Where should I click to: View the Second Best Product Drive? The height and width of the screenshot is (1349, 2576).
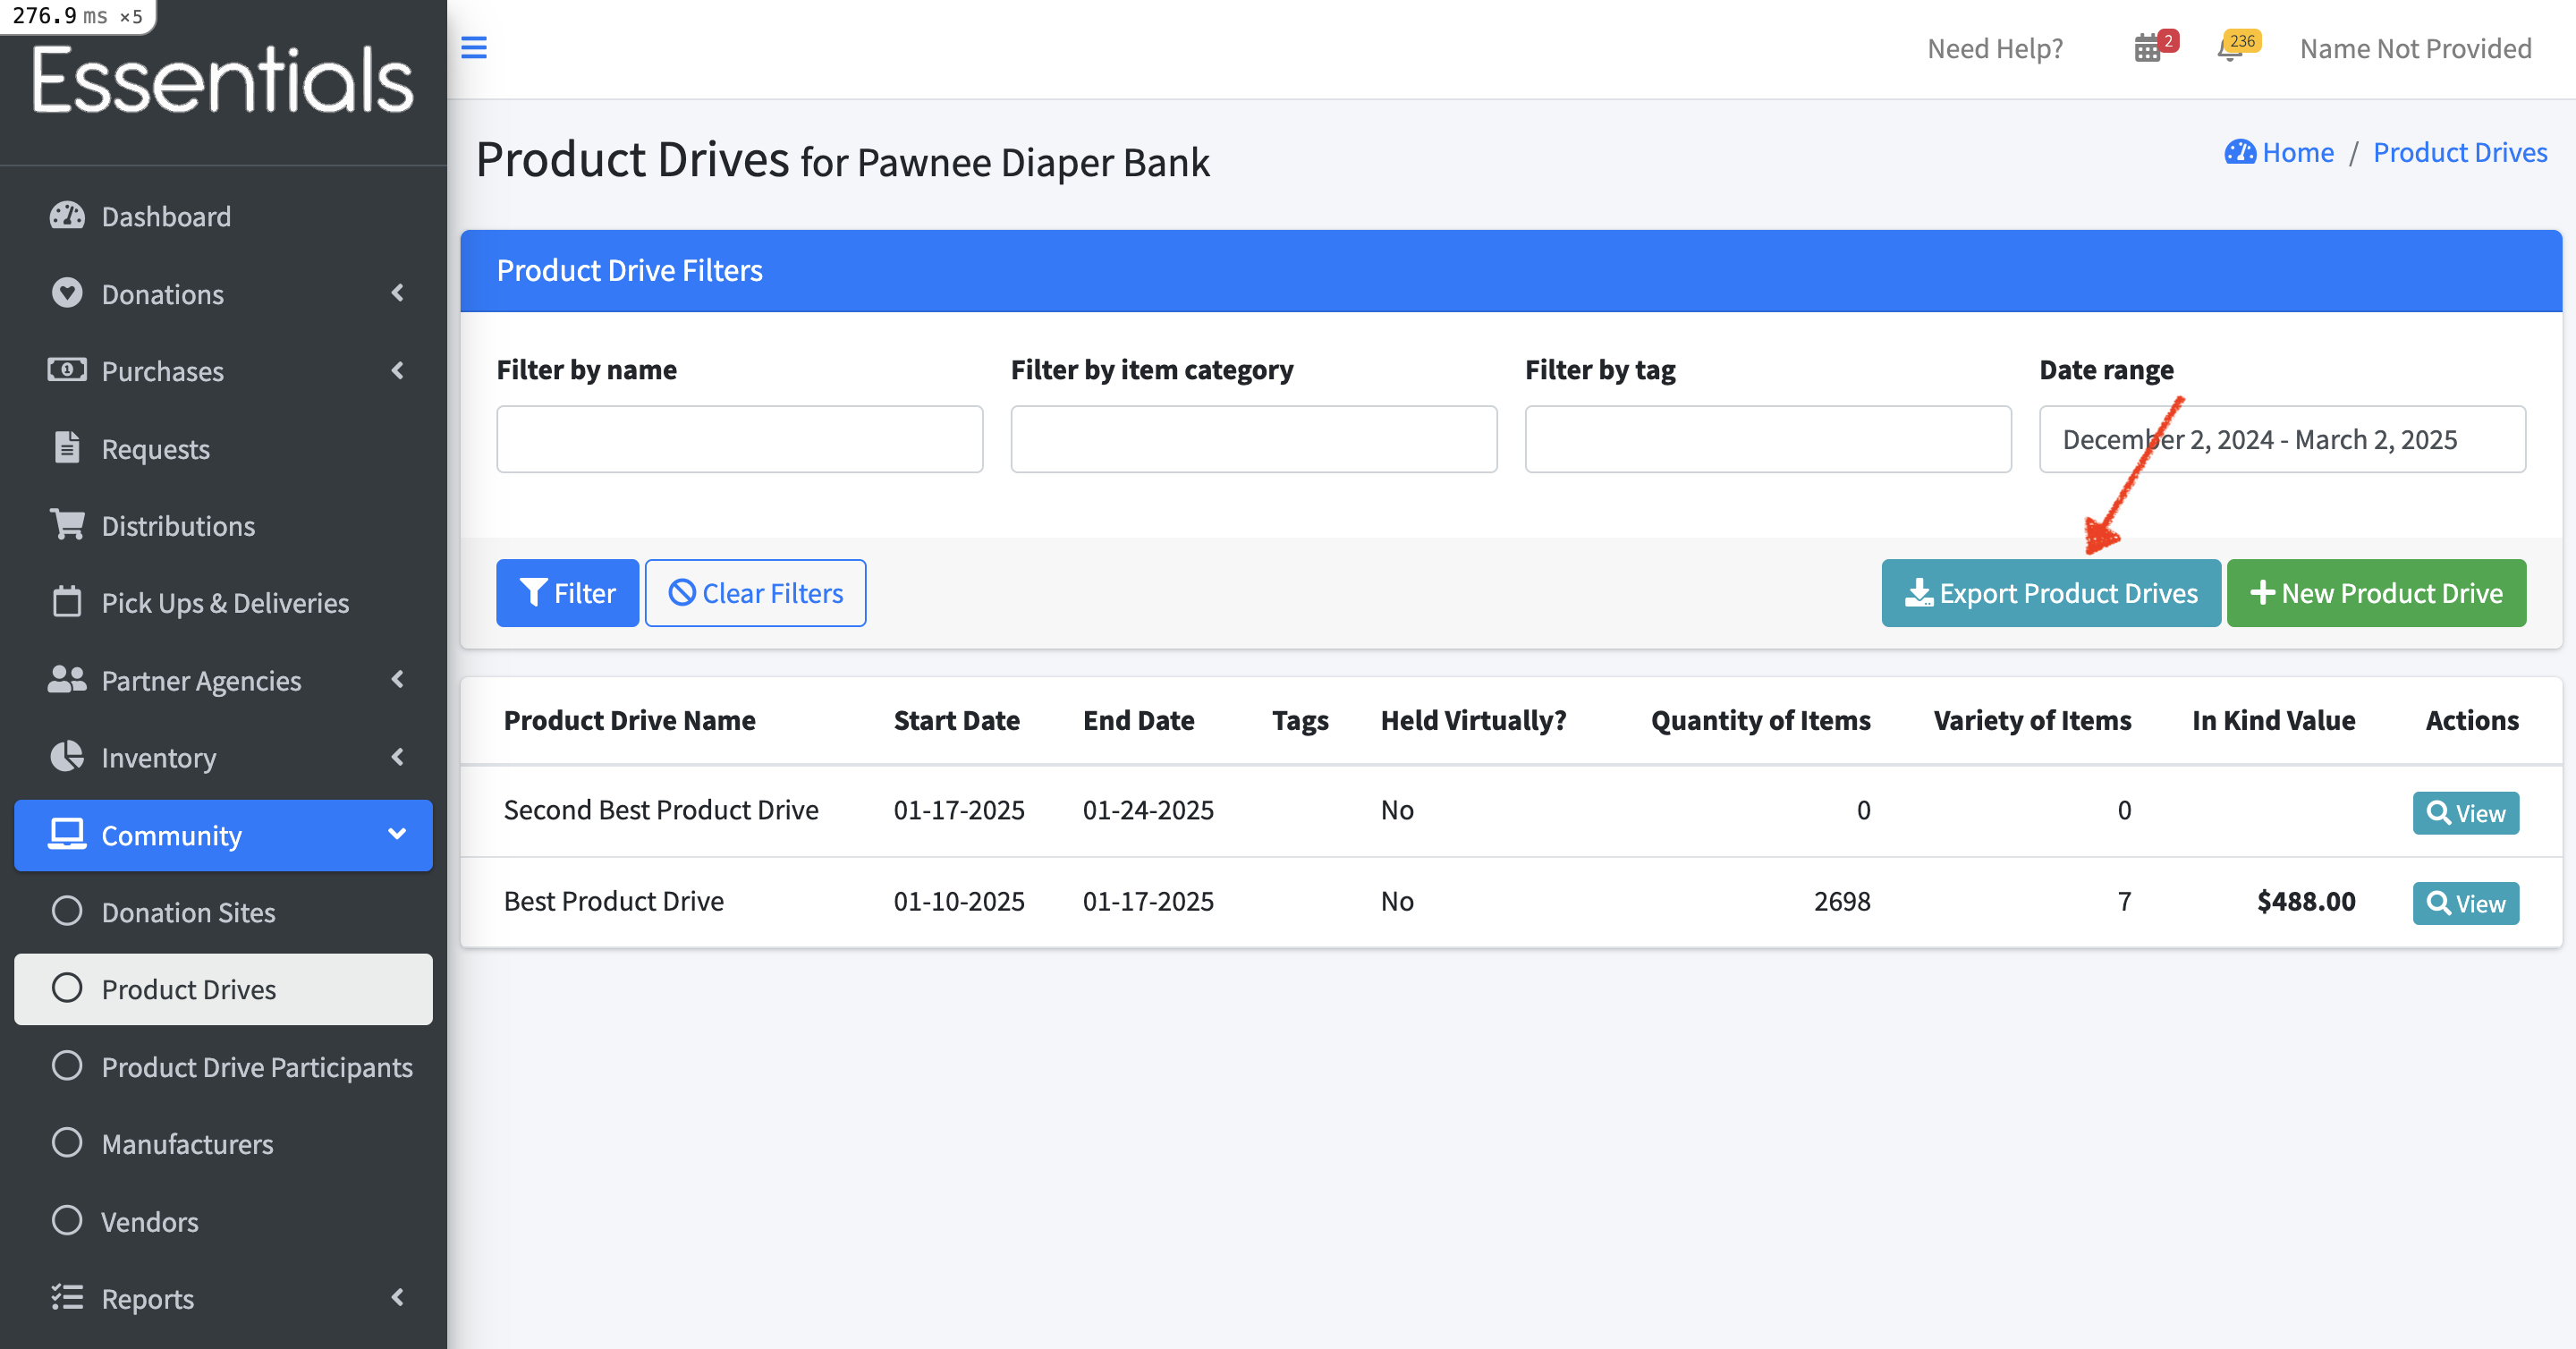coord(2465,813)
